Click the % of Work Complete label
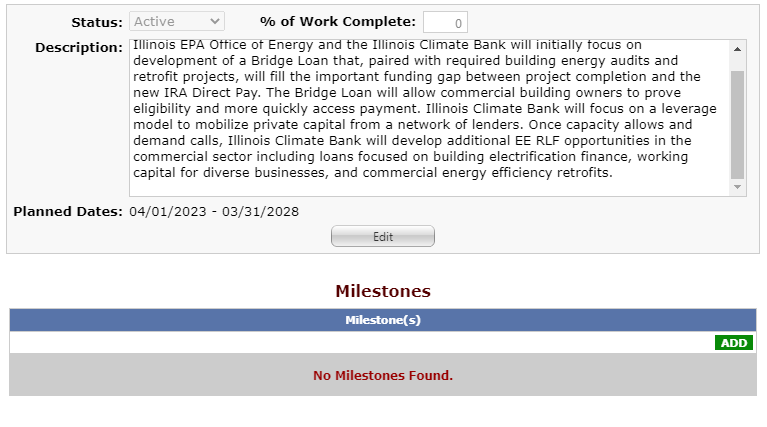767x427 pixels. coord(337,21)
